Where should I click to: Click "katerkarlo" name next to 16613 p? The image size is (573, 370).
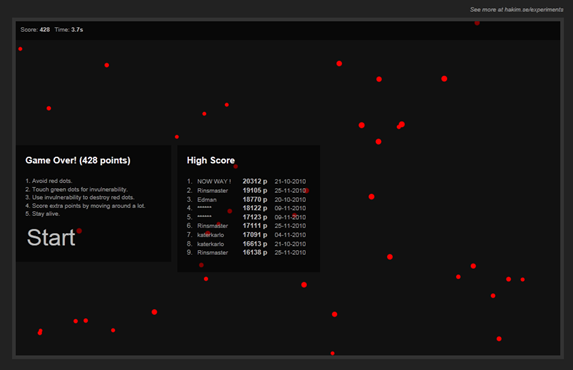[x=210, y=244]
